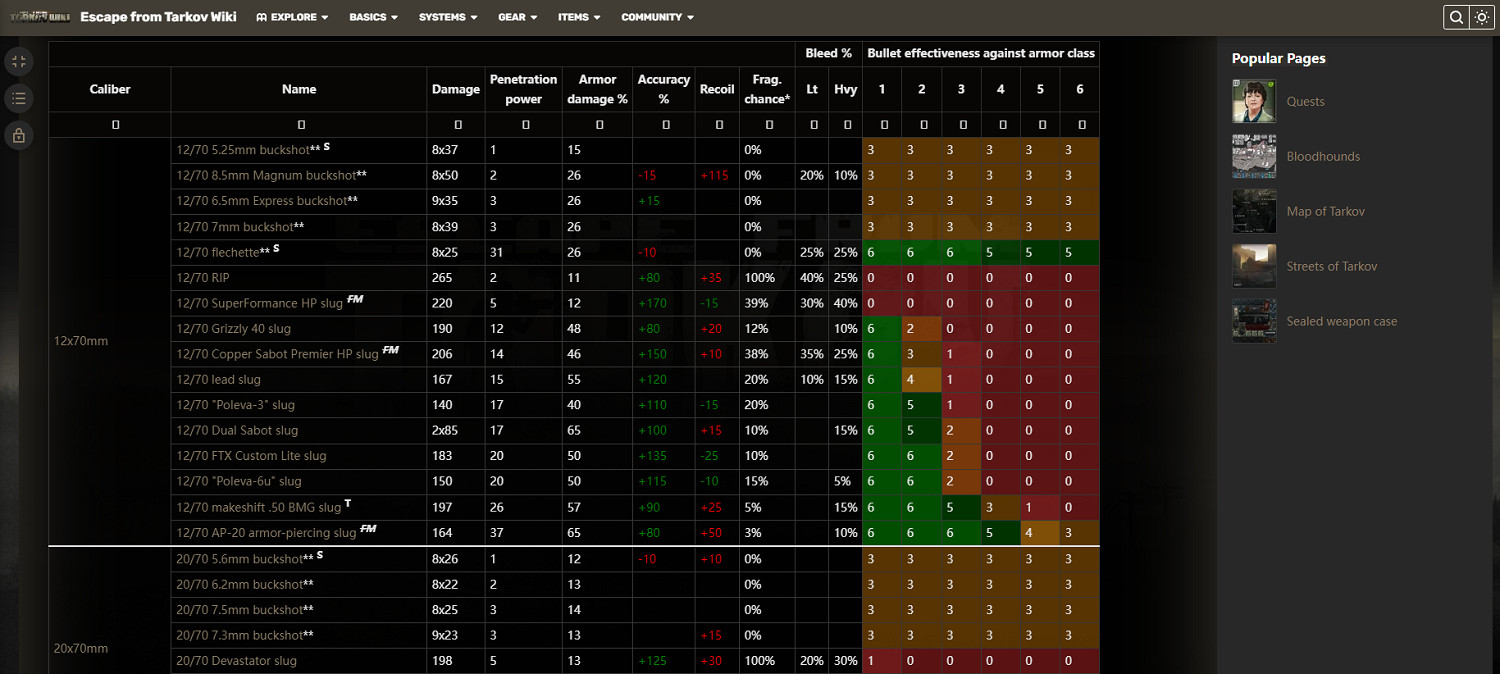Open the Systems menu in navigation bar
1500x674 pixels.
447,17
